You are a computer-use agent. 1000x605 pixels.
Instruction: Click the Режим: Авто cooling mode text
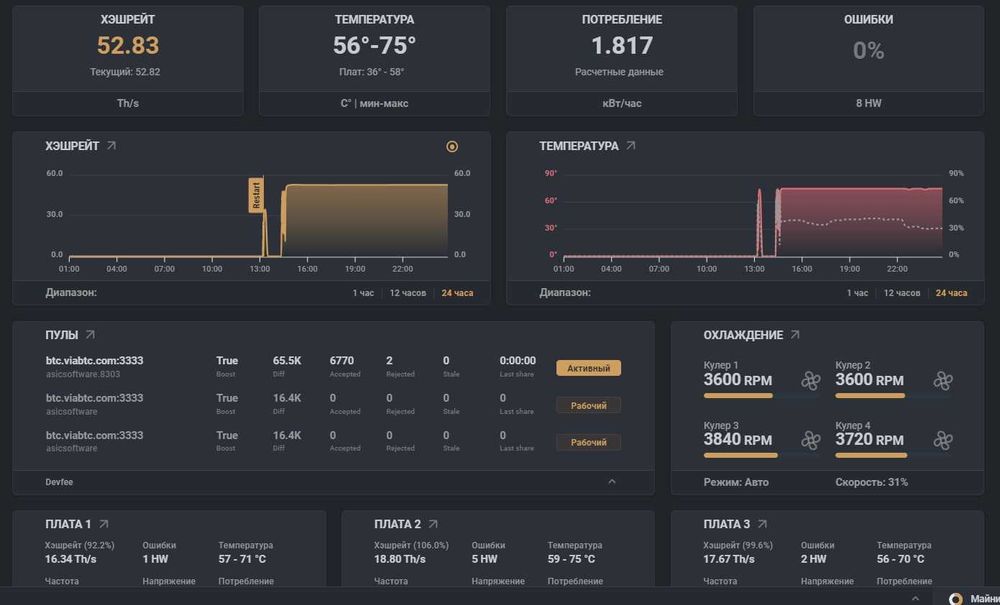[736, 482]
